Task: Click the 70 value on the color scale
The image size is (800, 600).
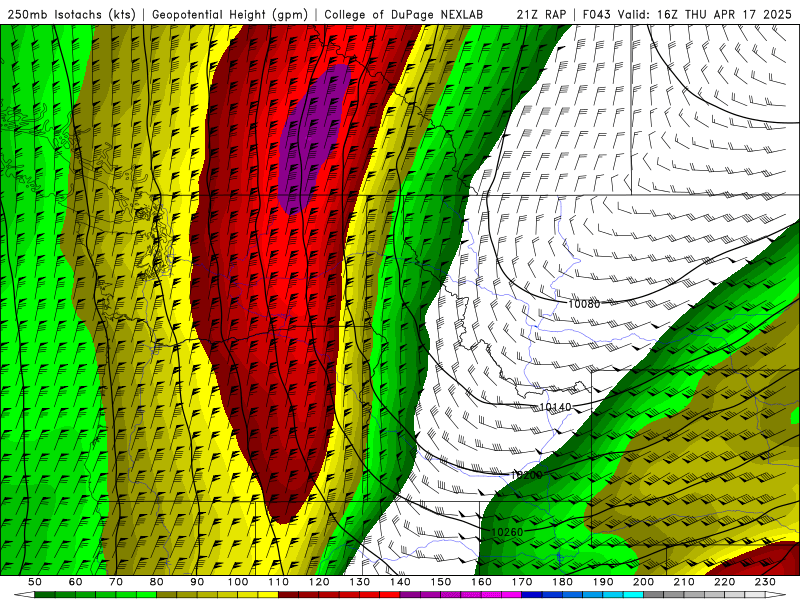Action: [116, 582]
